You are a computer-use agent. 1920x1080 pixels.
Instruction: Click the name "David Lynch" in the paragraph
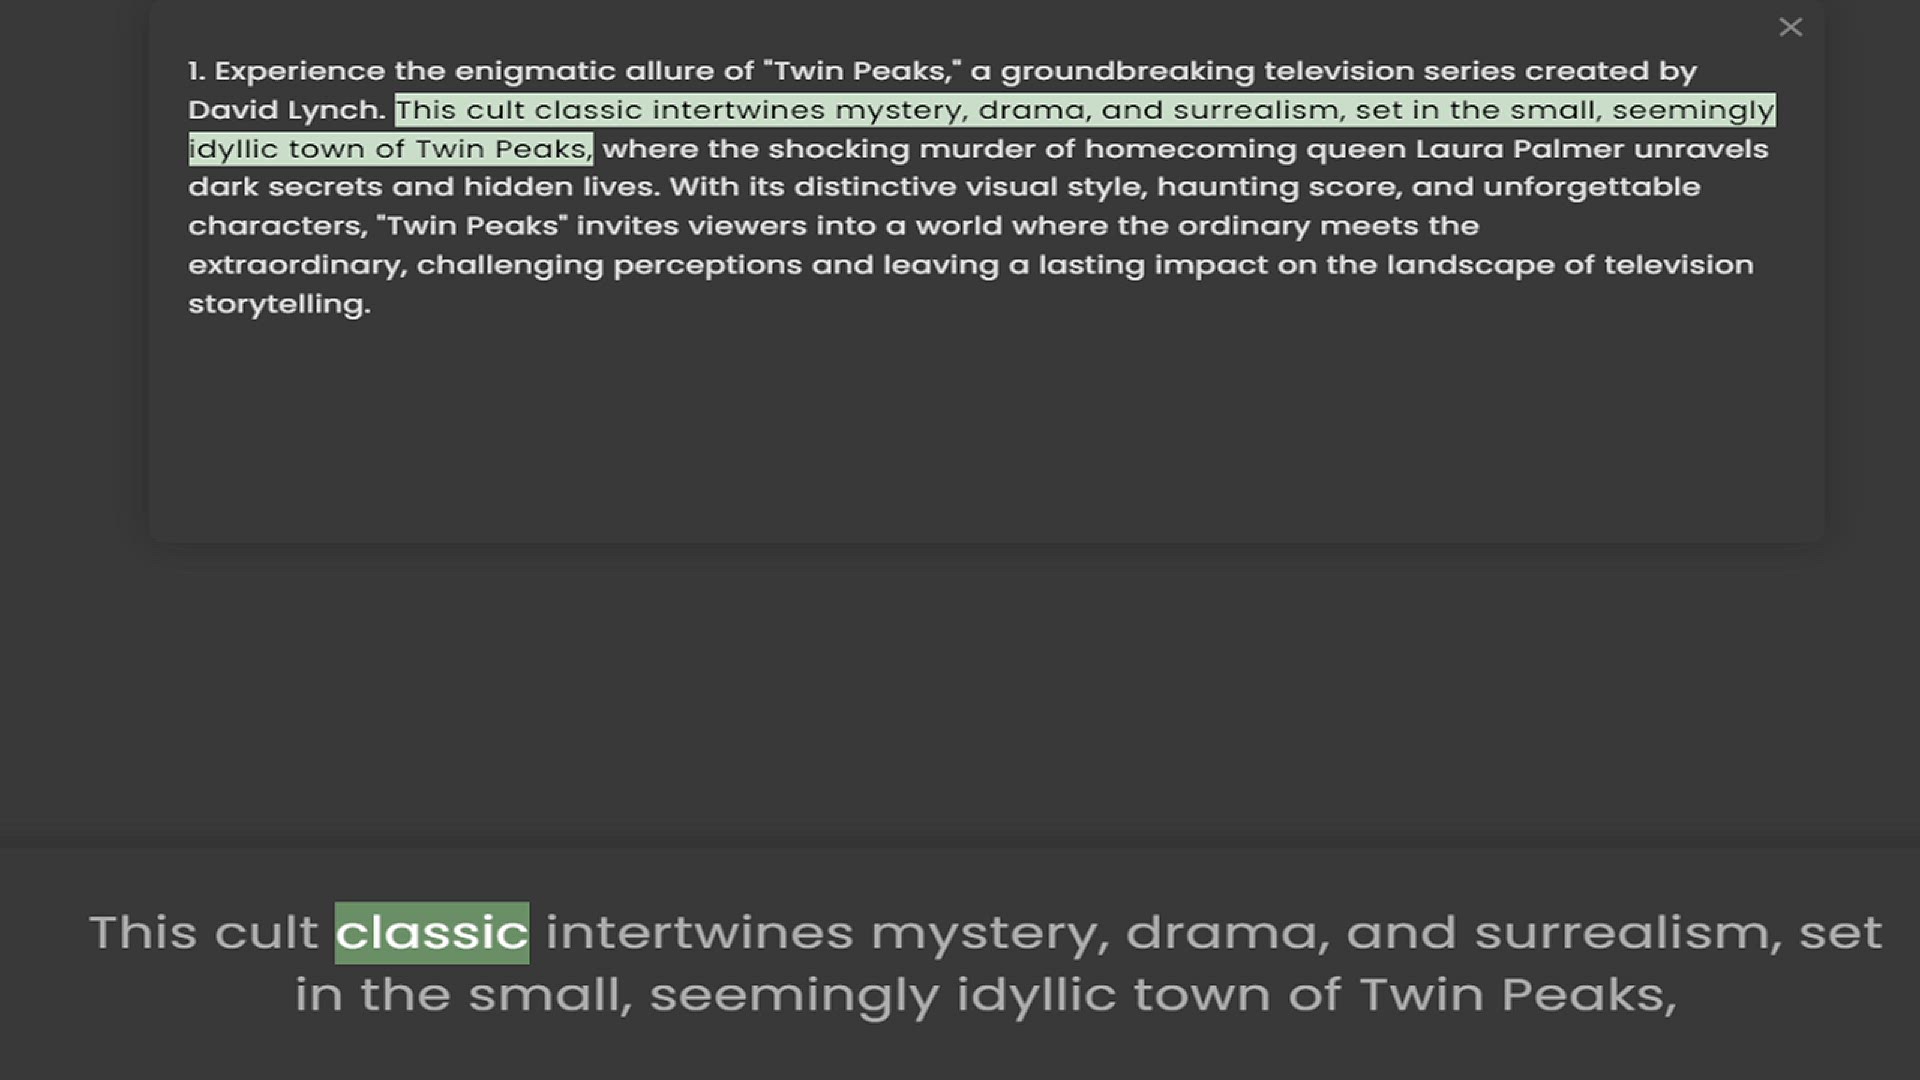[286, 110]
